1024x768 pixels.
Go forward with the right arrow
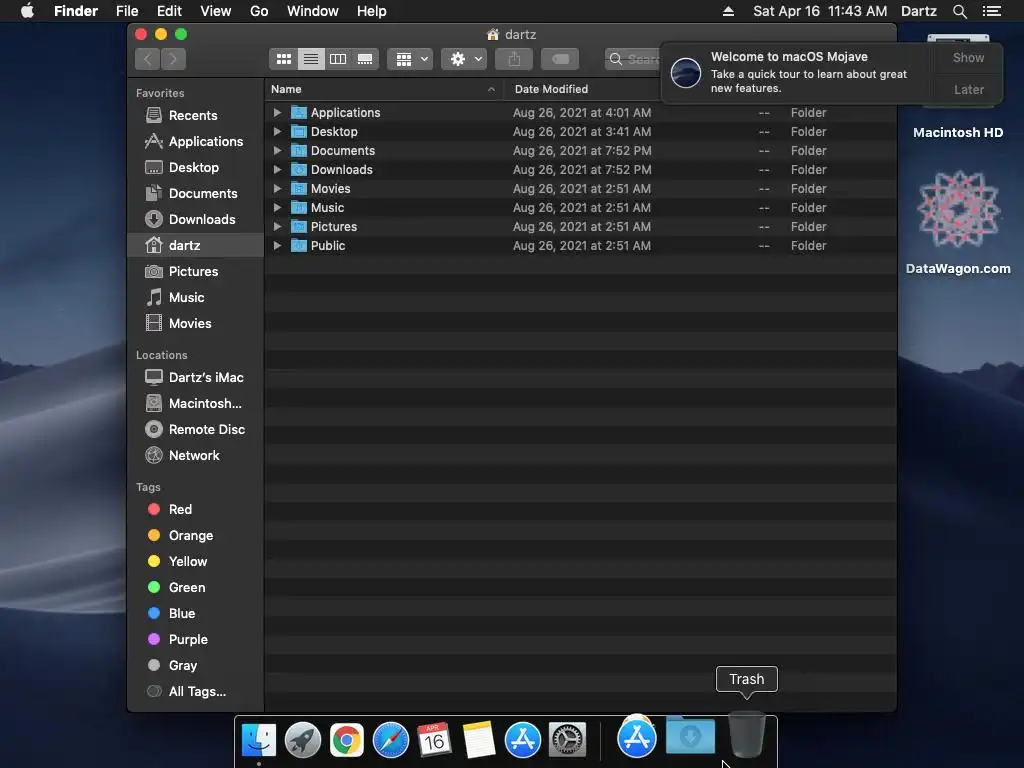click(x=173, y=59)
